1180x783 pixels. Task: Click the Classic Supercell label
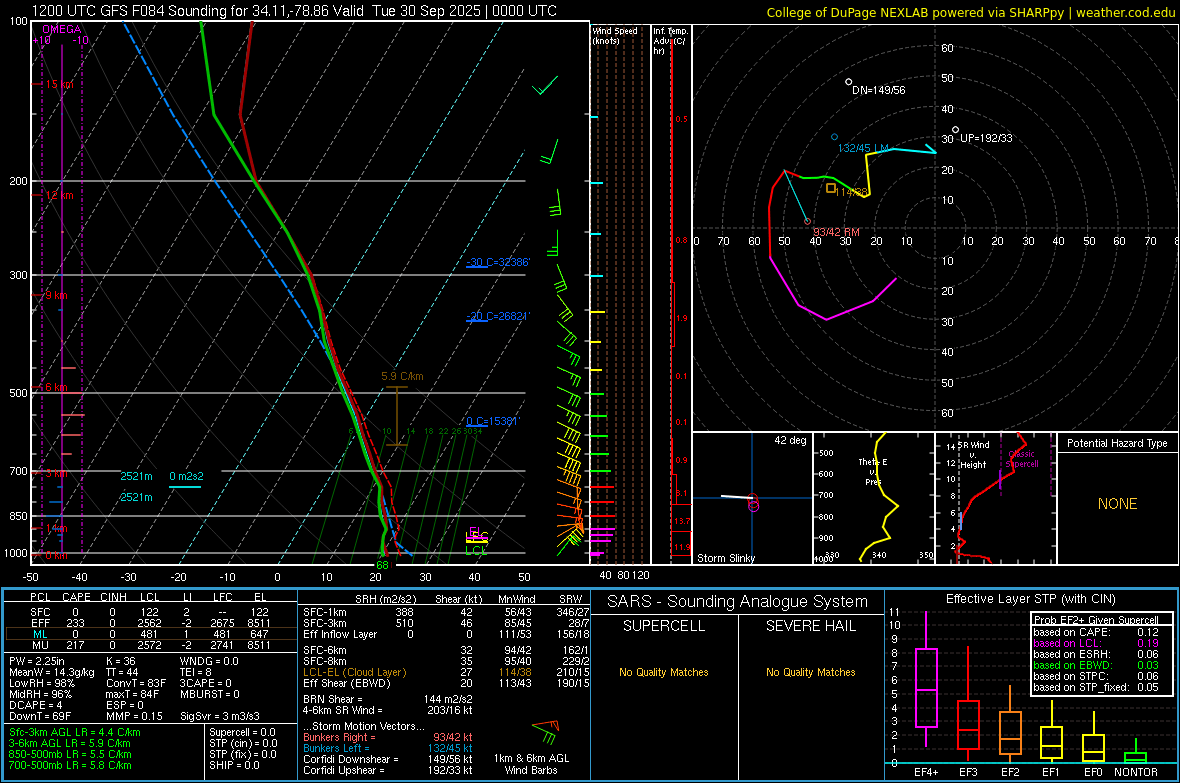pyautogui.click(x=1022, y=459)
